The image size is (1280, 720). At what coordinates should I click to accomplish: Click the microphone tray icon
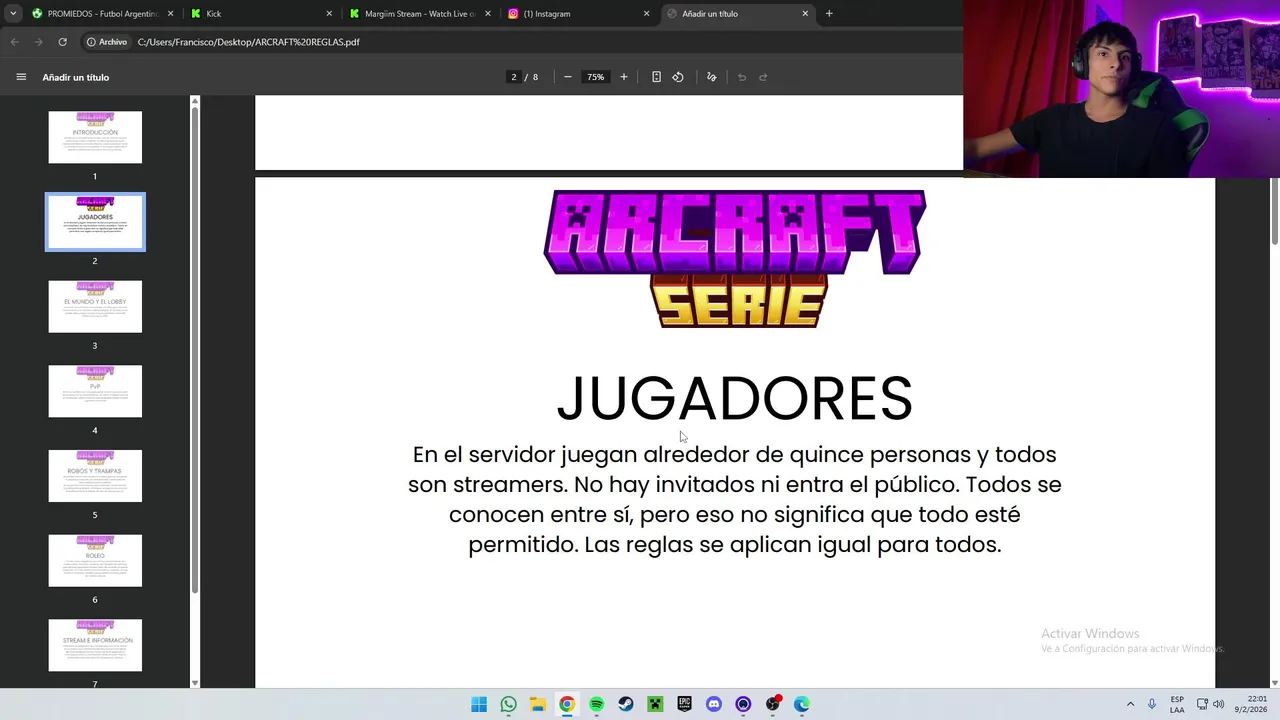pyautogui.click(x=1152, y=704)
